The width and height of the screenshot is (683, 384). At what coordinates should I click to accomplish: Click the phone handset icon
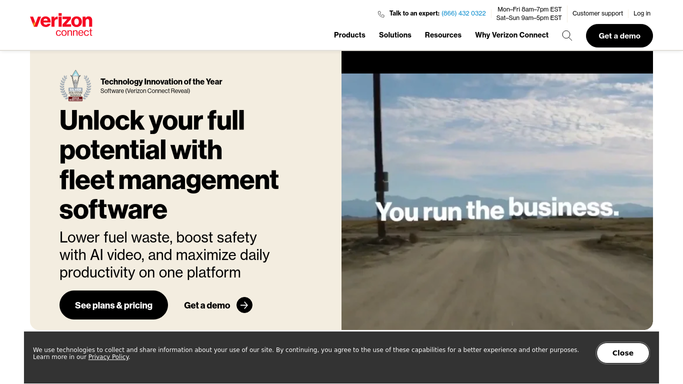click(x=381, y=14)
